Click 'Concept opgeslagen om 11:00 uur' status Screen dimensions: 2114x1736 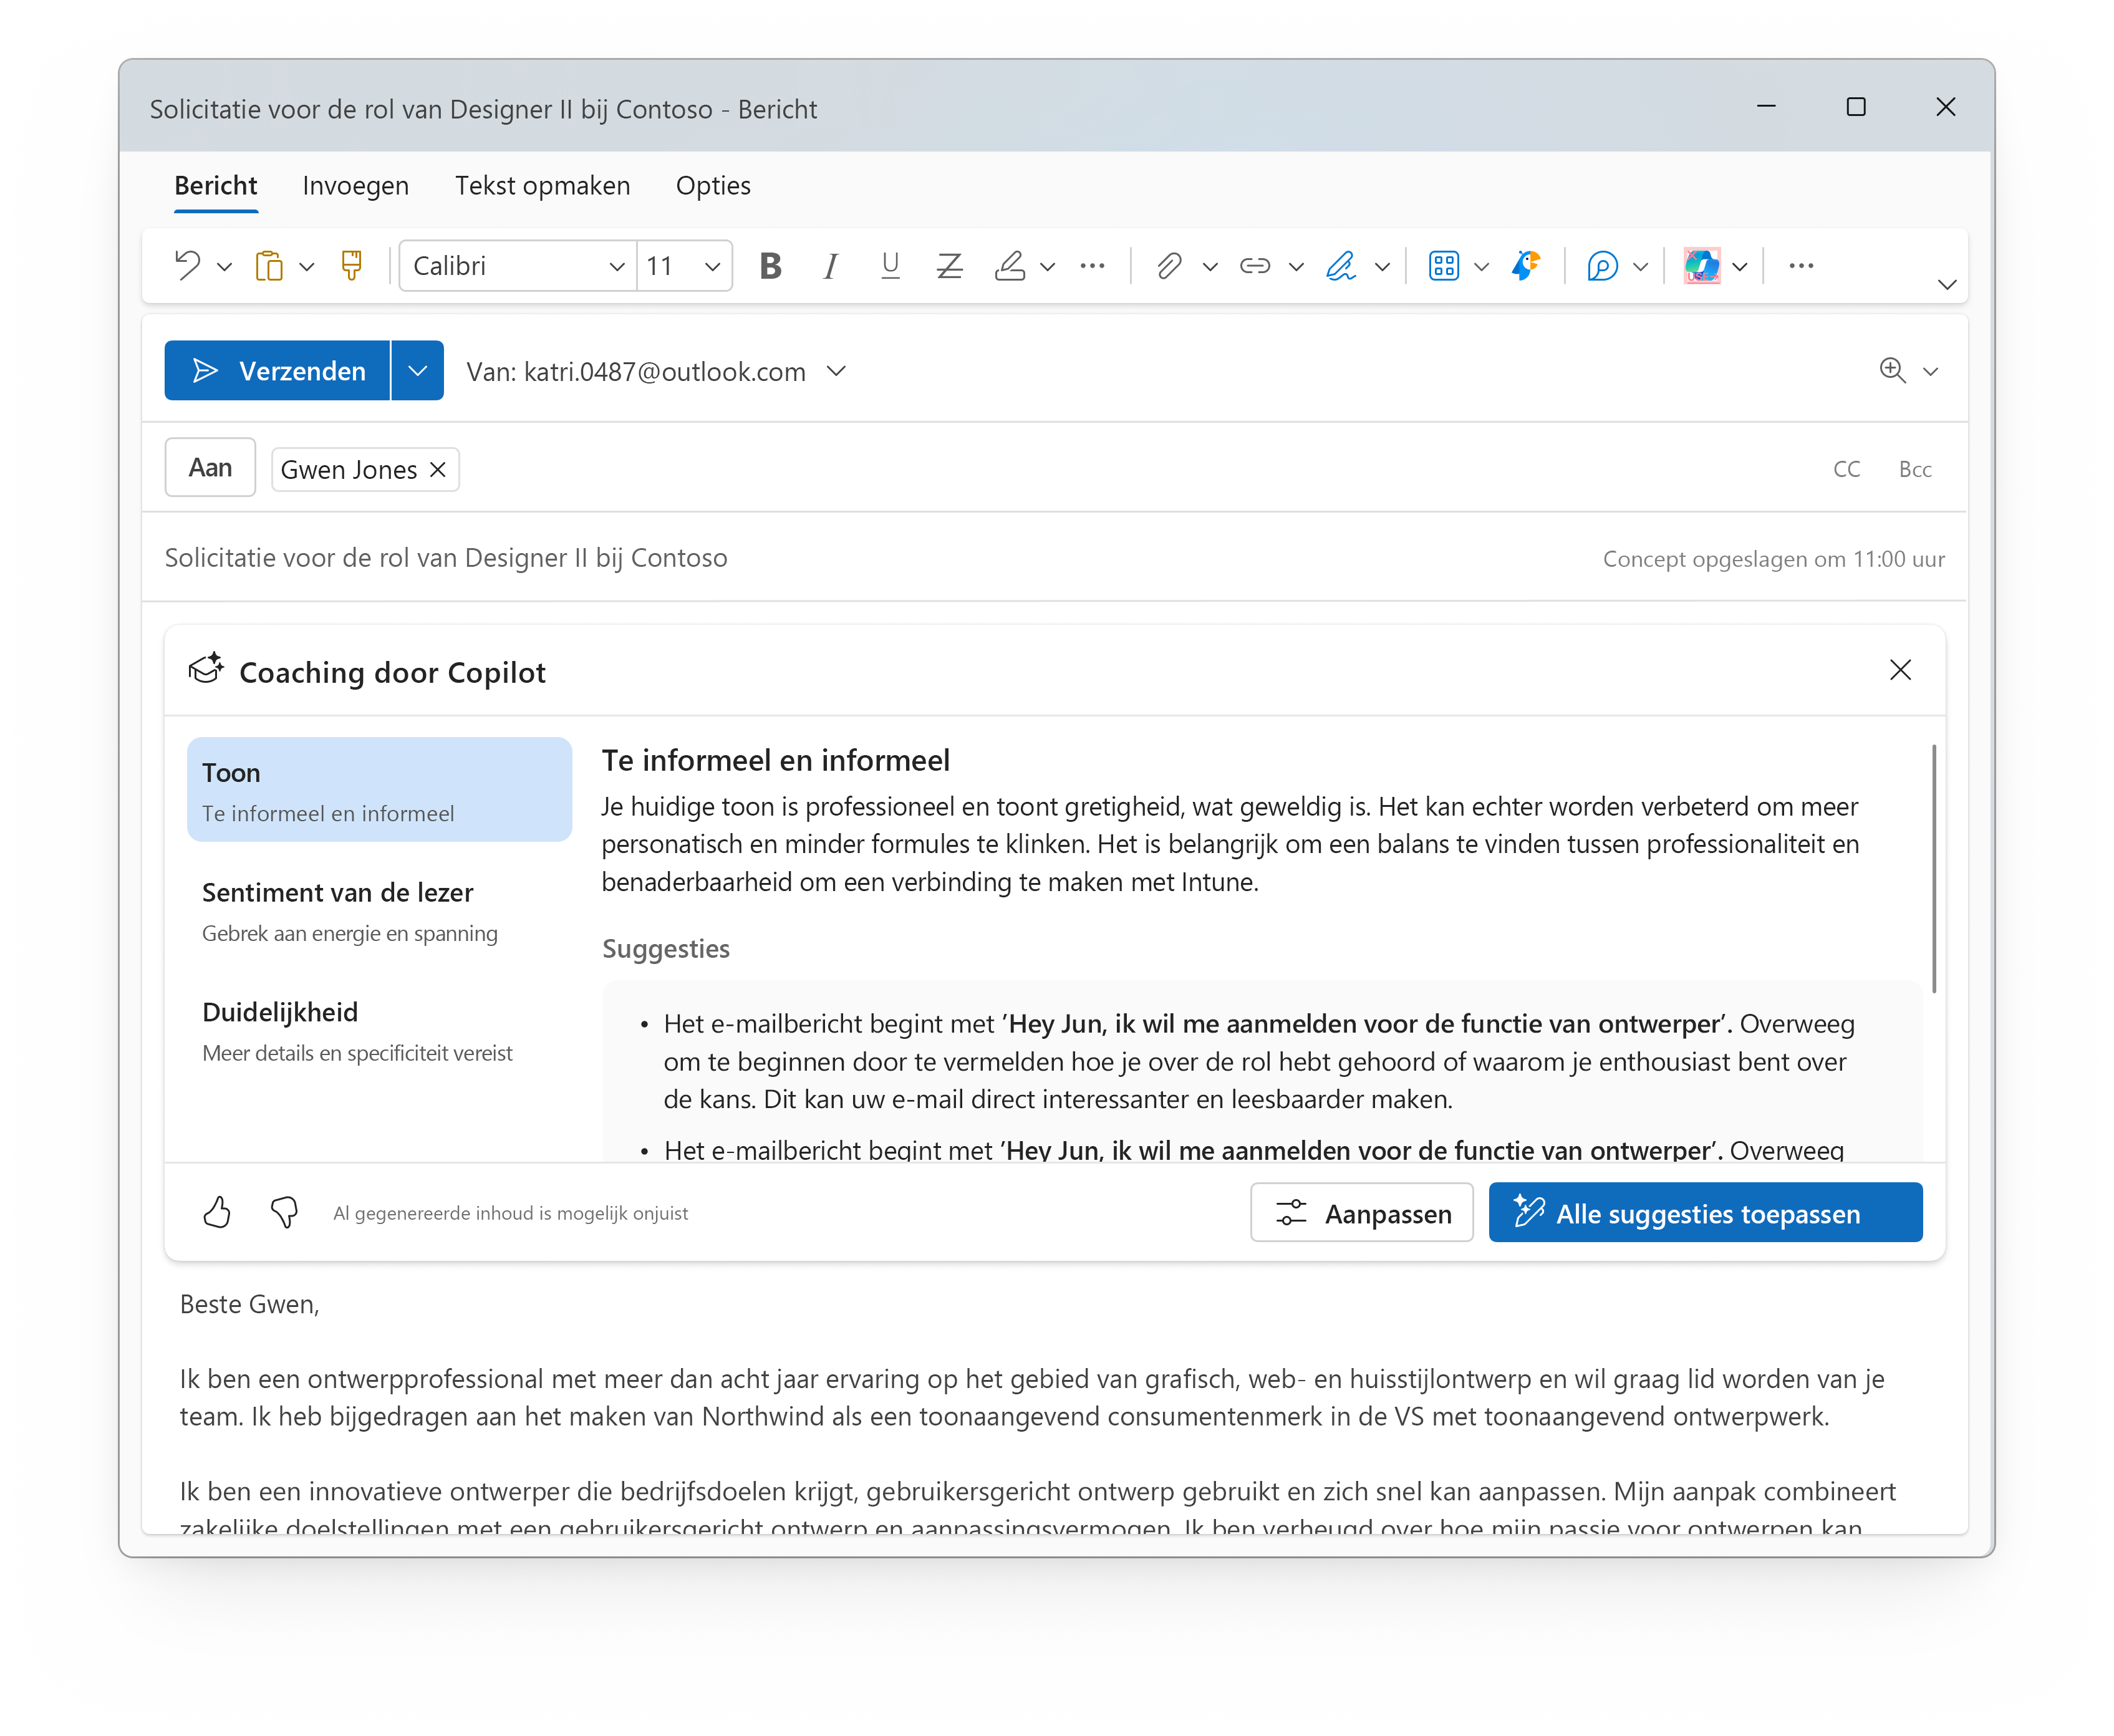coord(1774,560)
